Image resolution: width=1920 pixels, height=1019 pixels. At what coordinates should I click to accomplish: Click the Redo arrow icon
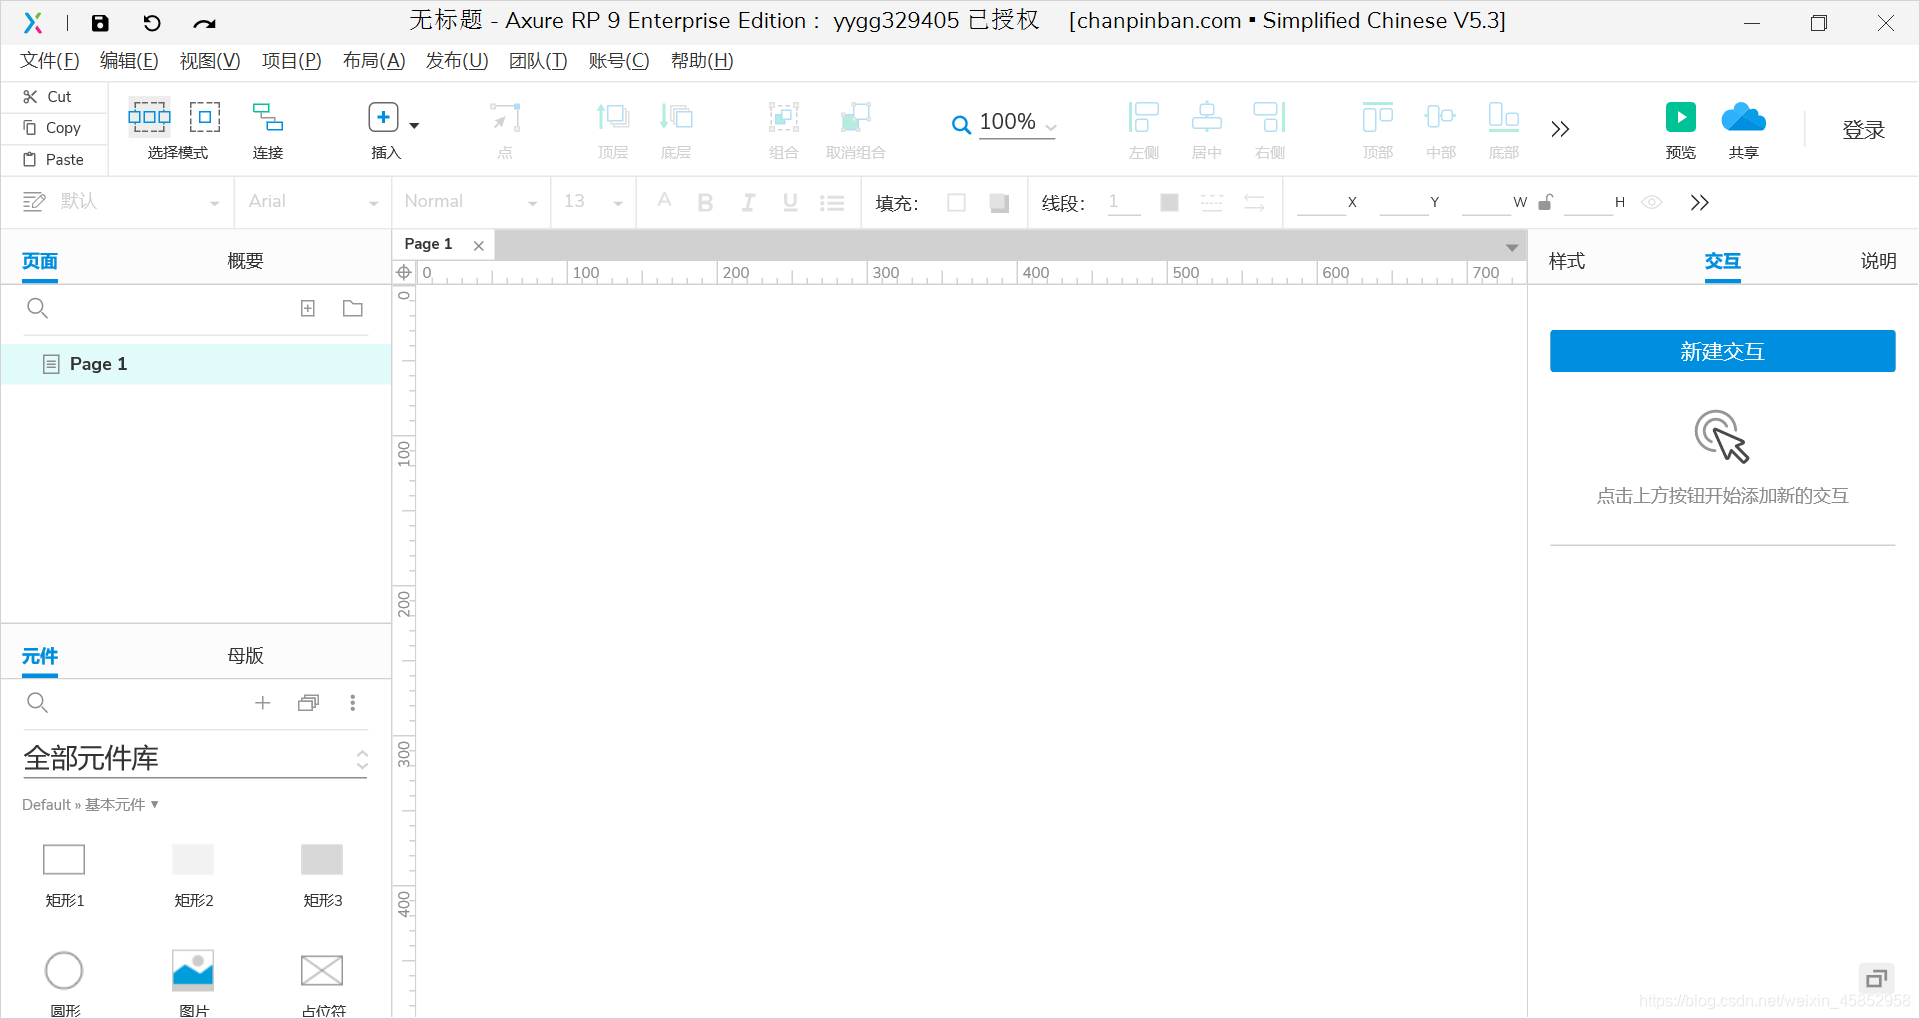[x=204, y=23]
